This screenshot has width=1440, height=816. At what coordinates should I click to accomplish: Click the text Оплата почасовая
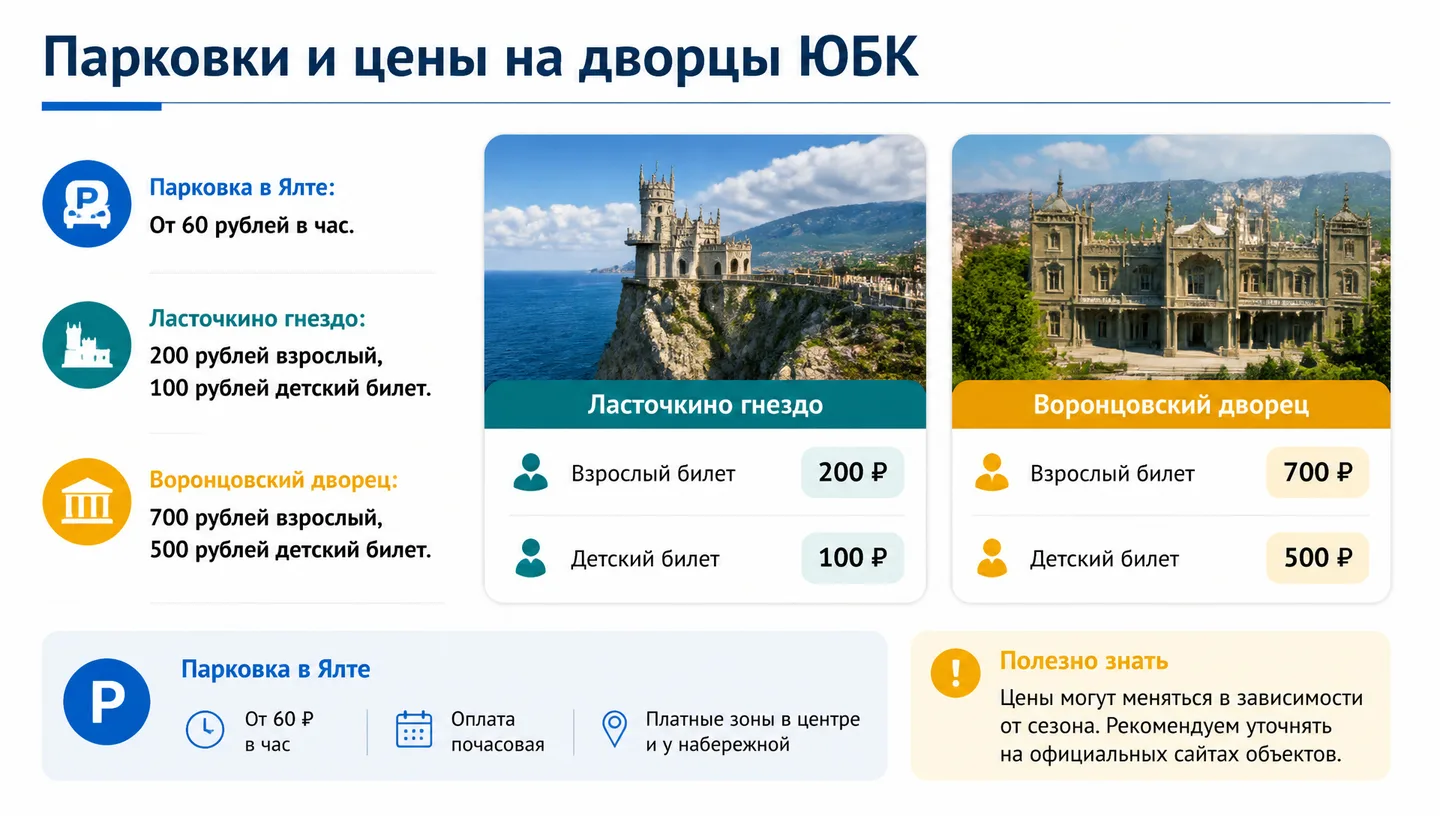click(497, 732)
